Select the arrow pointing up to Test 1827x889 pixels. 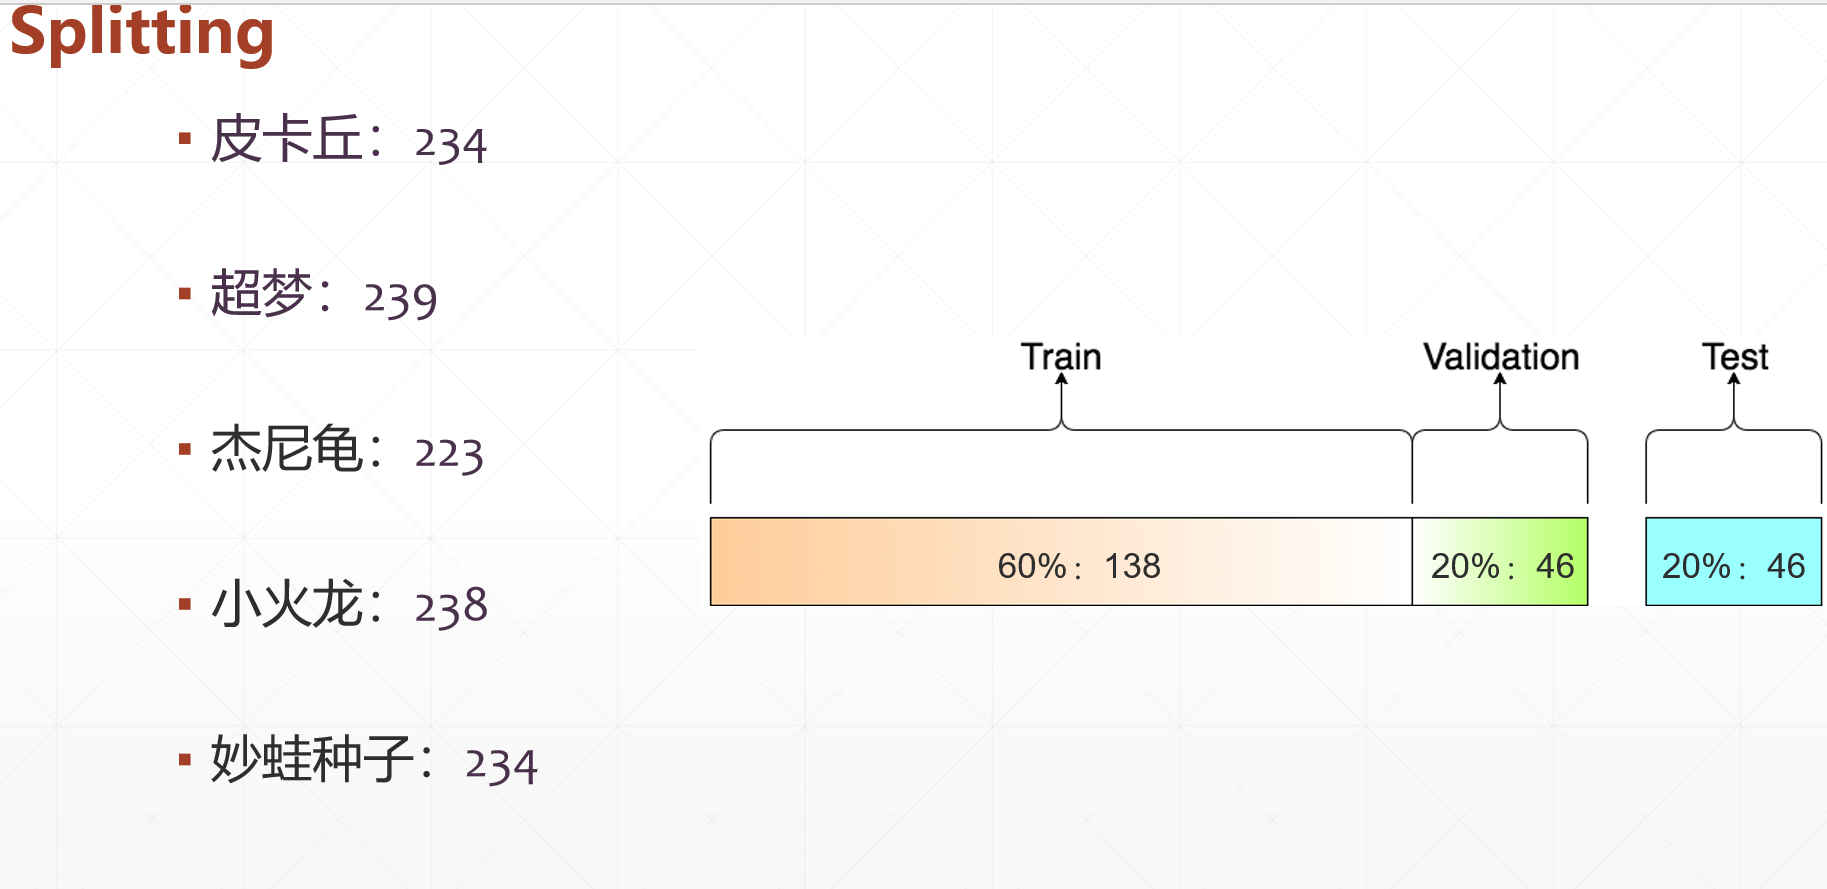tap(1734, 400)
